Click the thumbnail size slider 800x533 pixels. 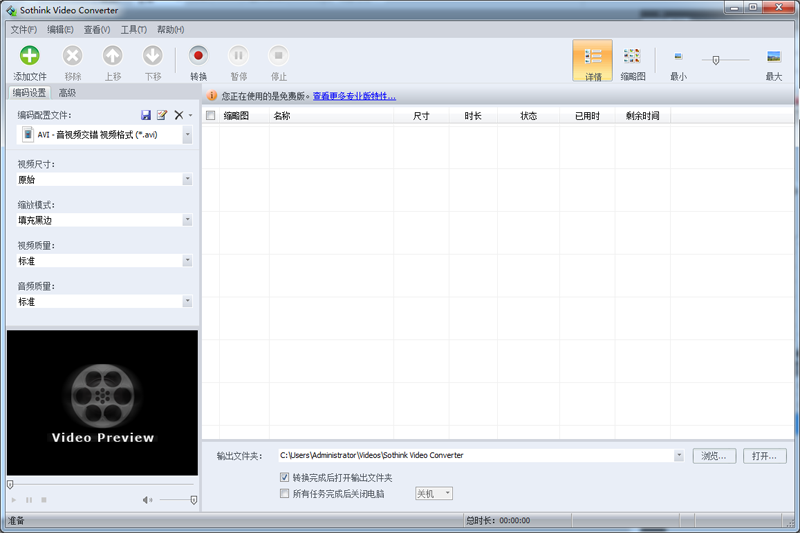coord(724,60)
